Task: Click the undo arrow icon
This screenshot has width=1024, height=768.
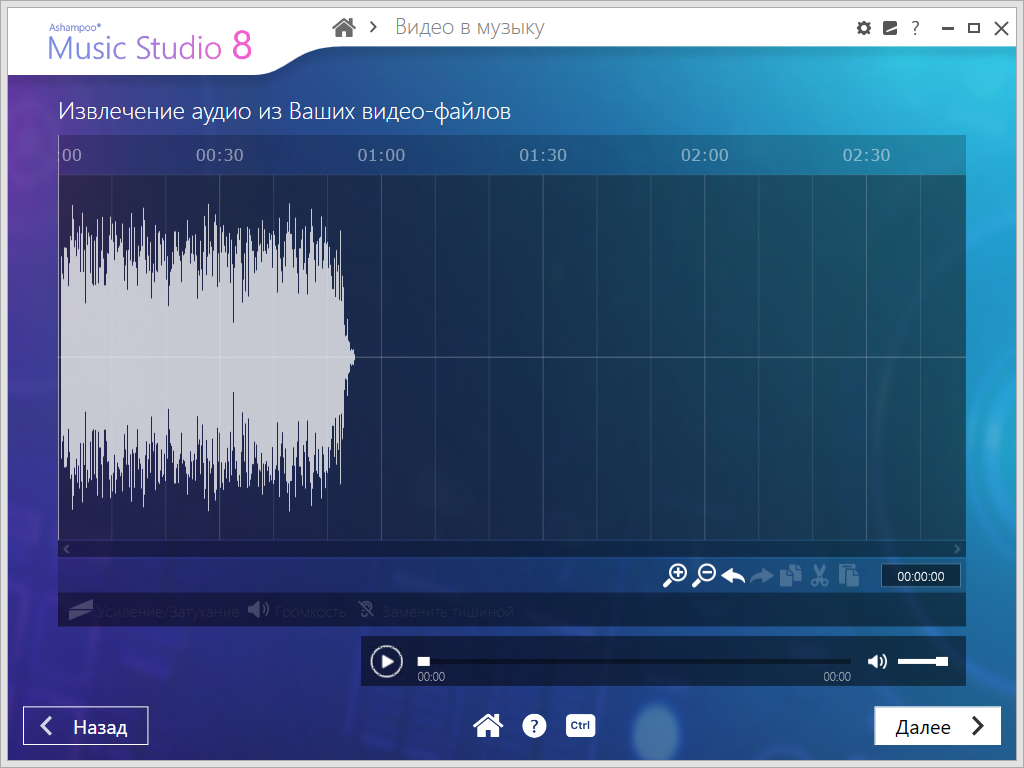Action: pos(733,576)
